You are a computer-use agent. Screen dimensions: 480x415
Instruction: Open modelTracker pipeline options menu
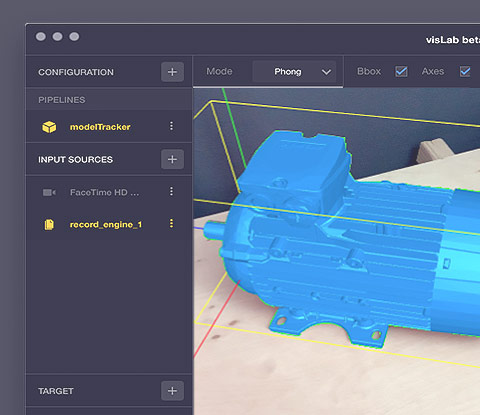click(x=171, y=126)
